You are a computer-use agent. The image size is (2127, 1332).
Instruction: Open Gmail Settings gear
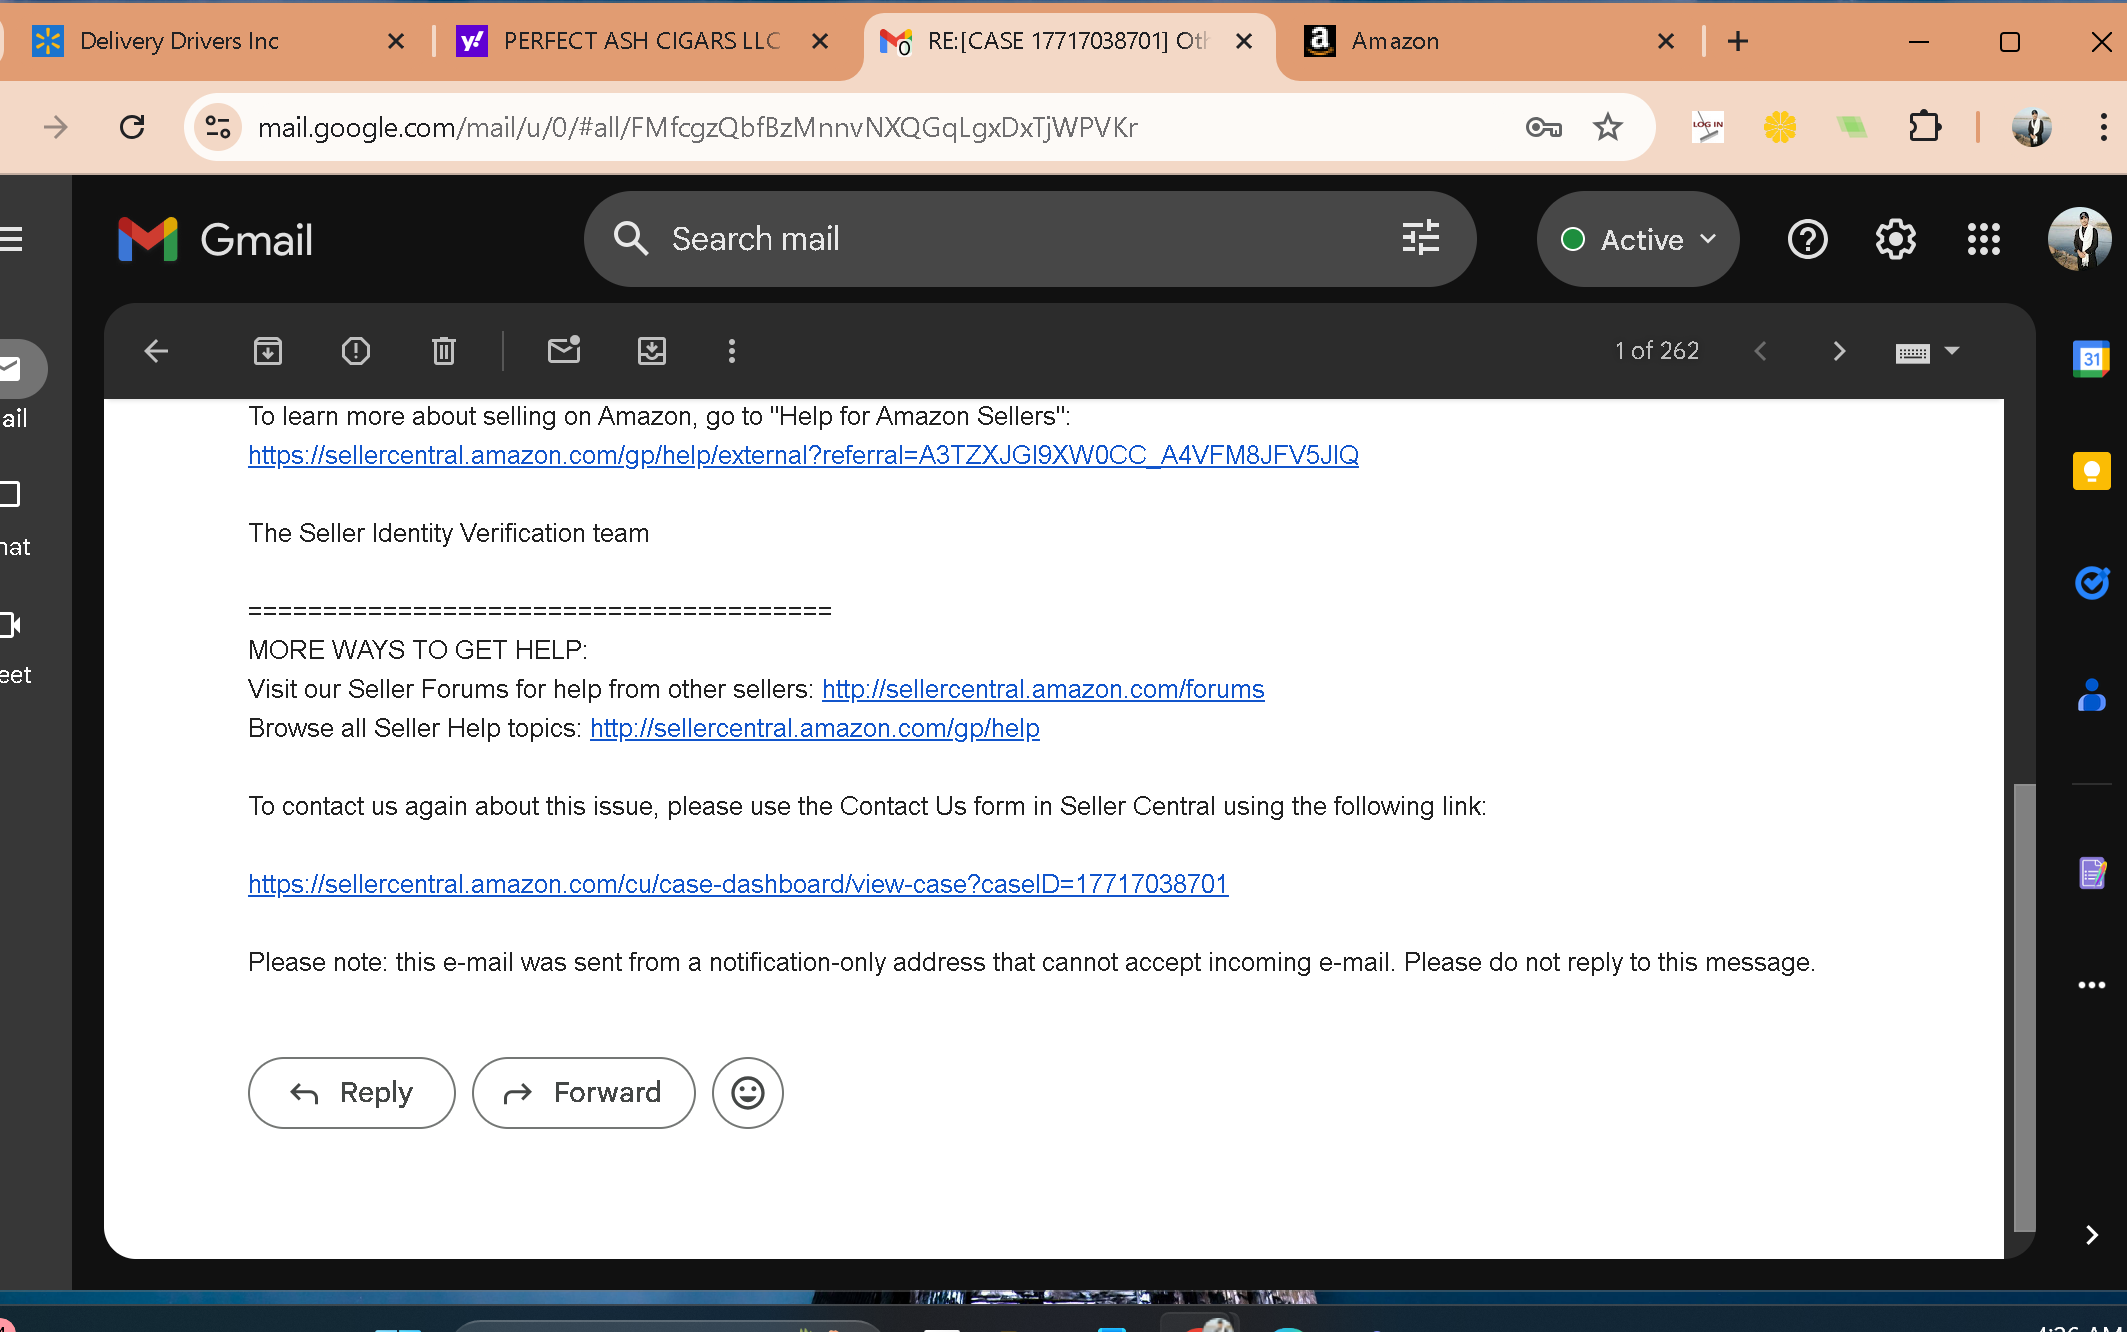(1895, 240)
